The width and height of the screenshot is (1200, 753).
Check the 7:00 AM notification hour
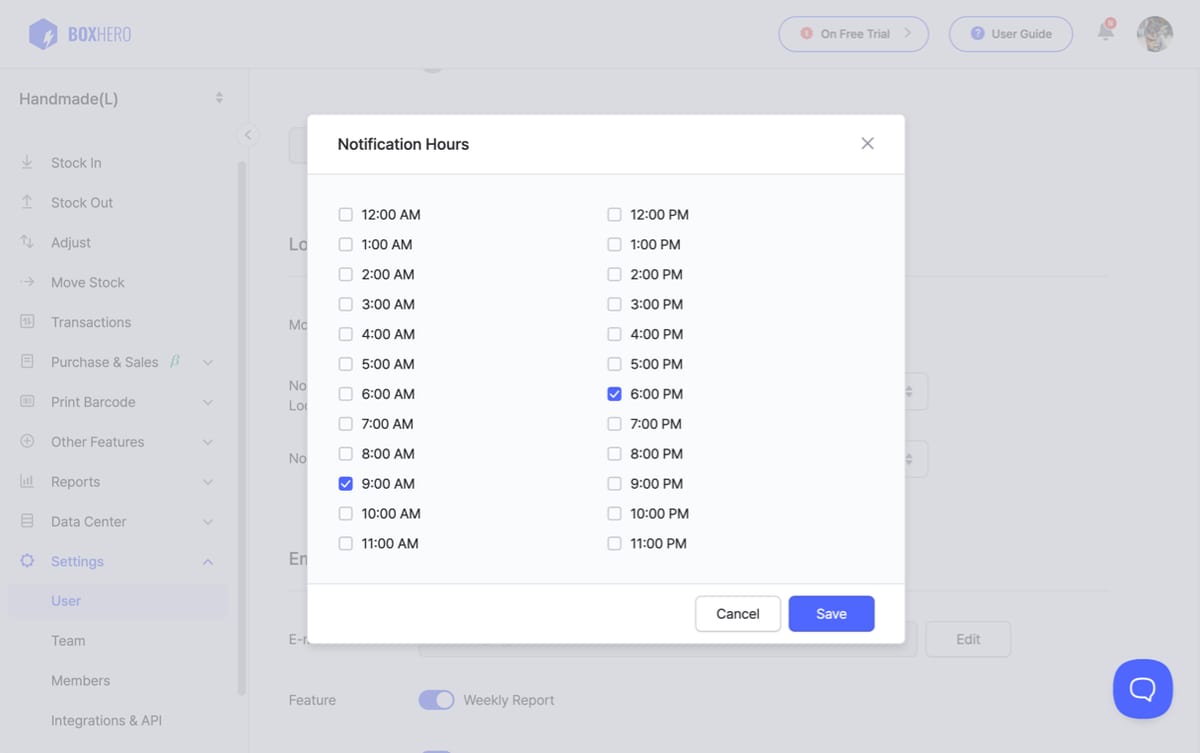(345, 423)
